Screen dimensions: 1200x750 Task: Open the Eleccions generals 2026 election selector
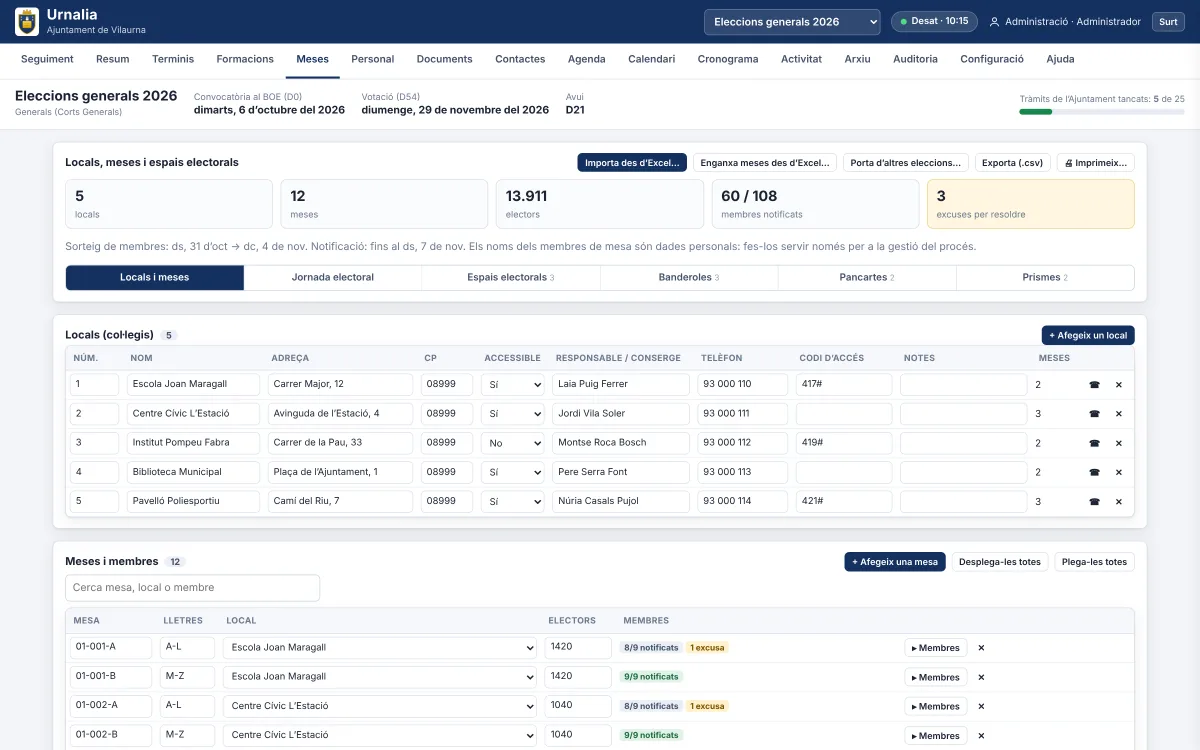pyautogui.click(x=792, y=22)
